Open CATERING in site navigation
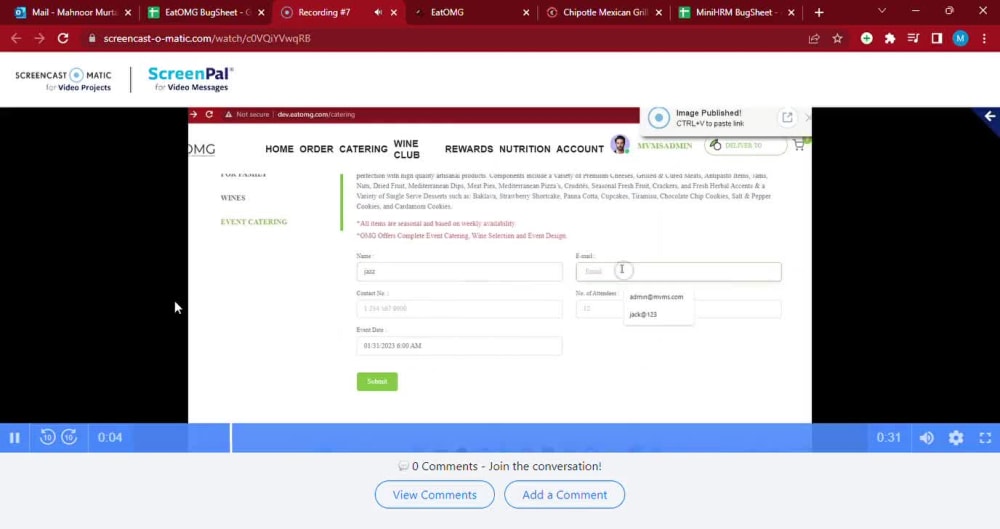The image size is (1000, 529). pos(364,149)
